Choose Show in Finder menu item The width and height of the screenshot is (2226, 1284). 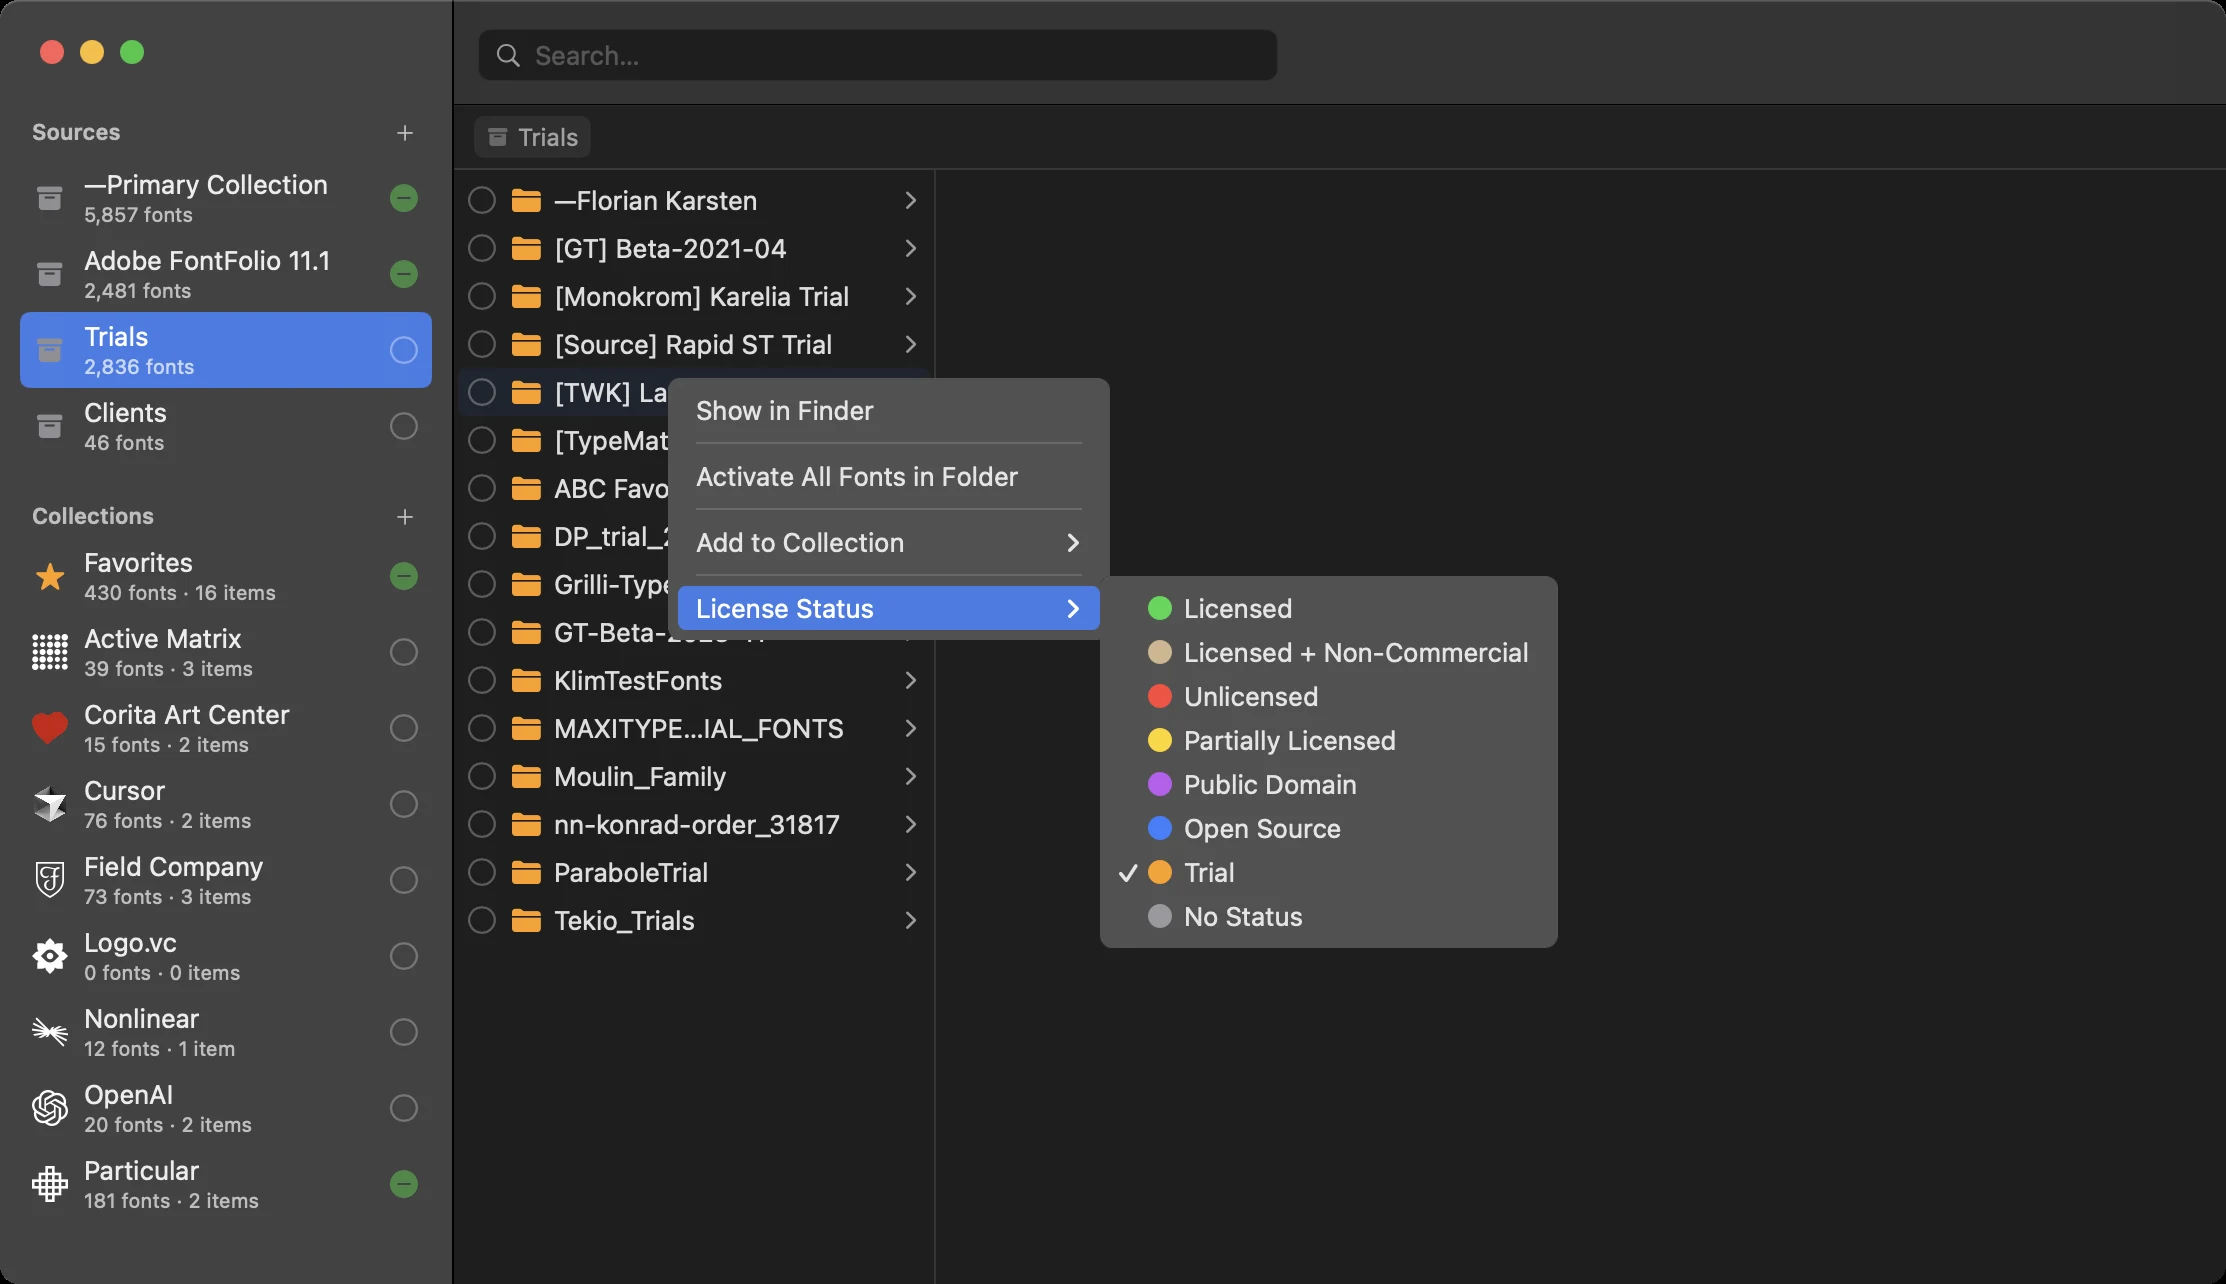pos(889,411)
